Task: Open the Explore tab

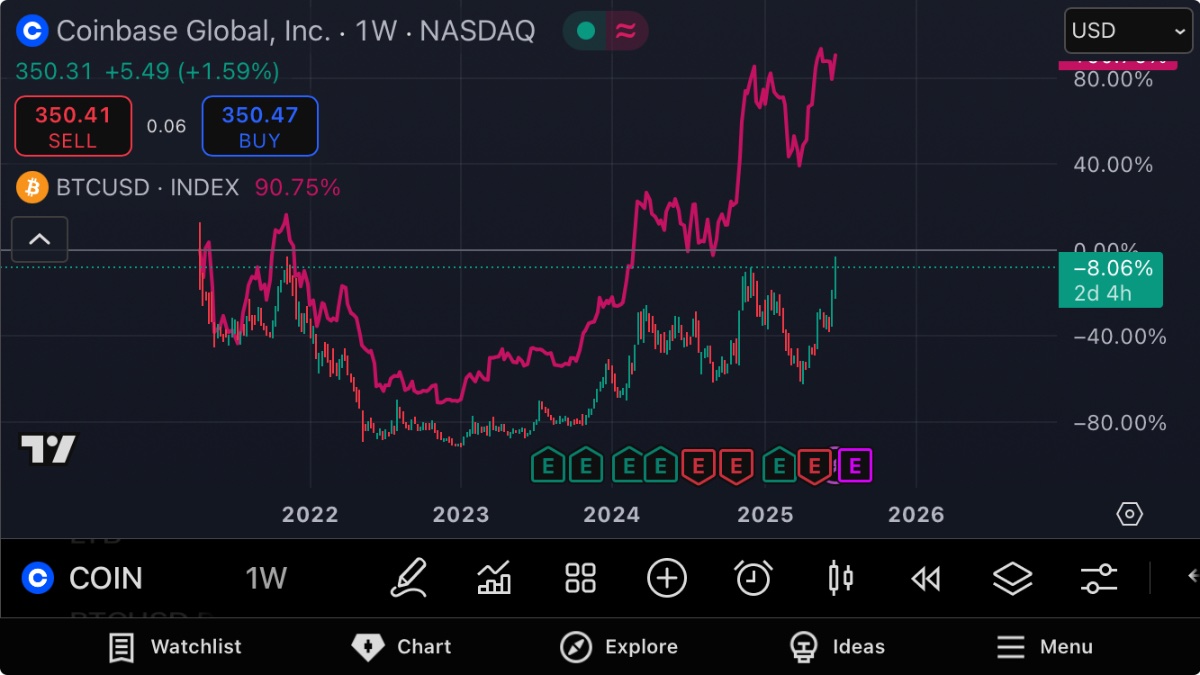Action: coord(619,647)
